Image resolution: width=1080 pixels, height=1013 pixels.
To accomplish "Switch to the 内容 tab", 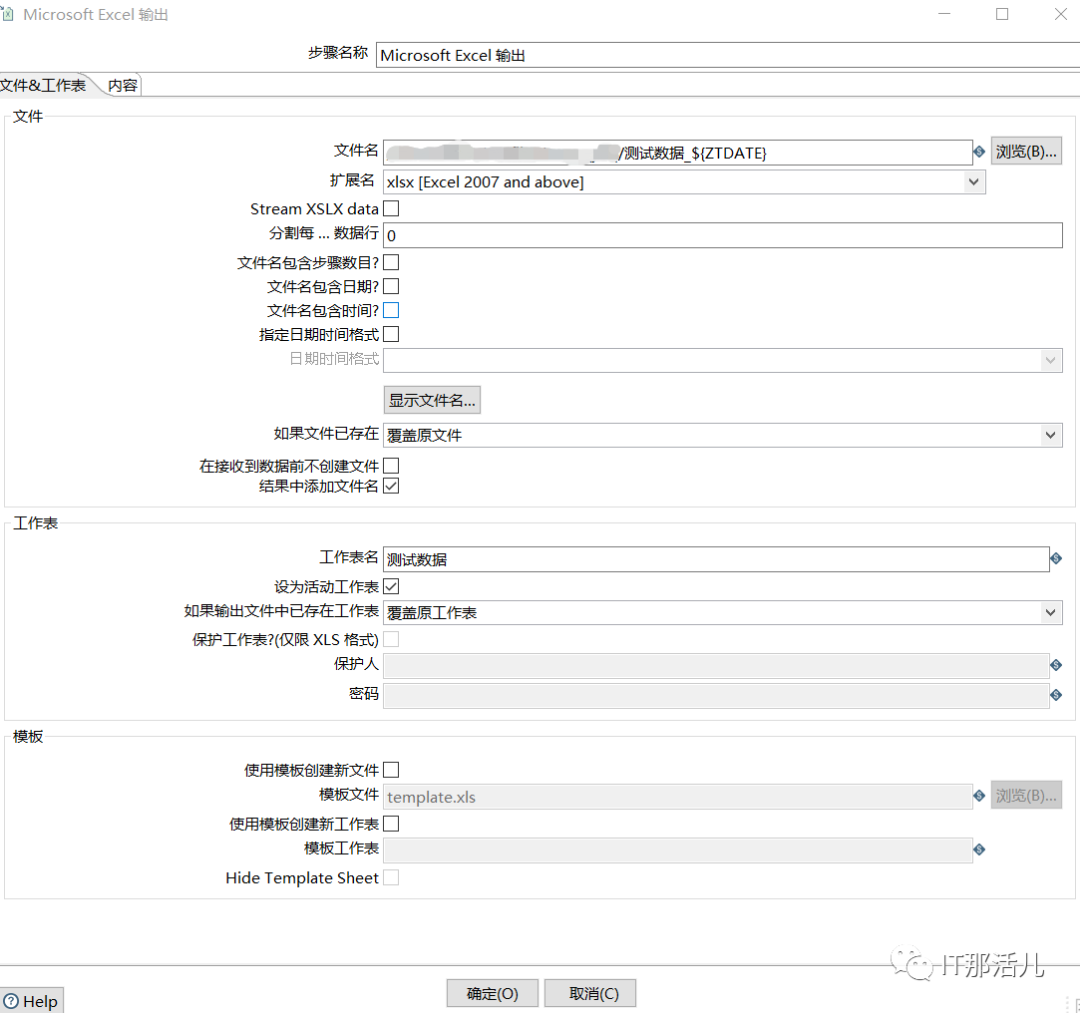I will coord(123,85).
